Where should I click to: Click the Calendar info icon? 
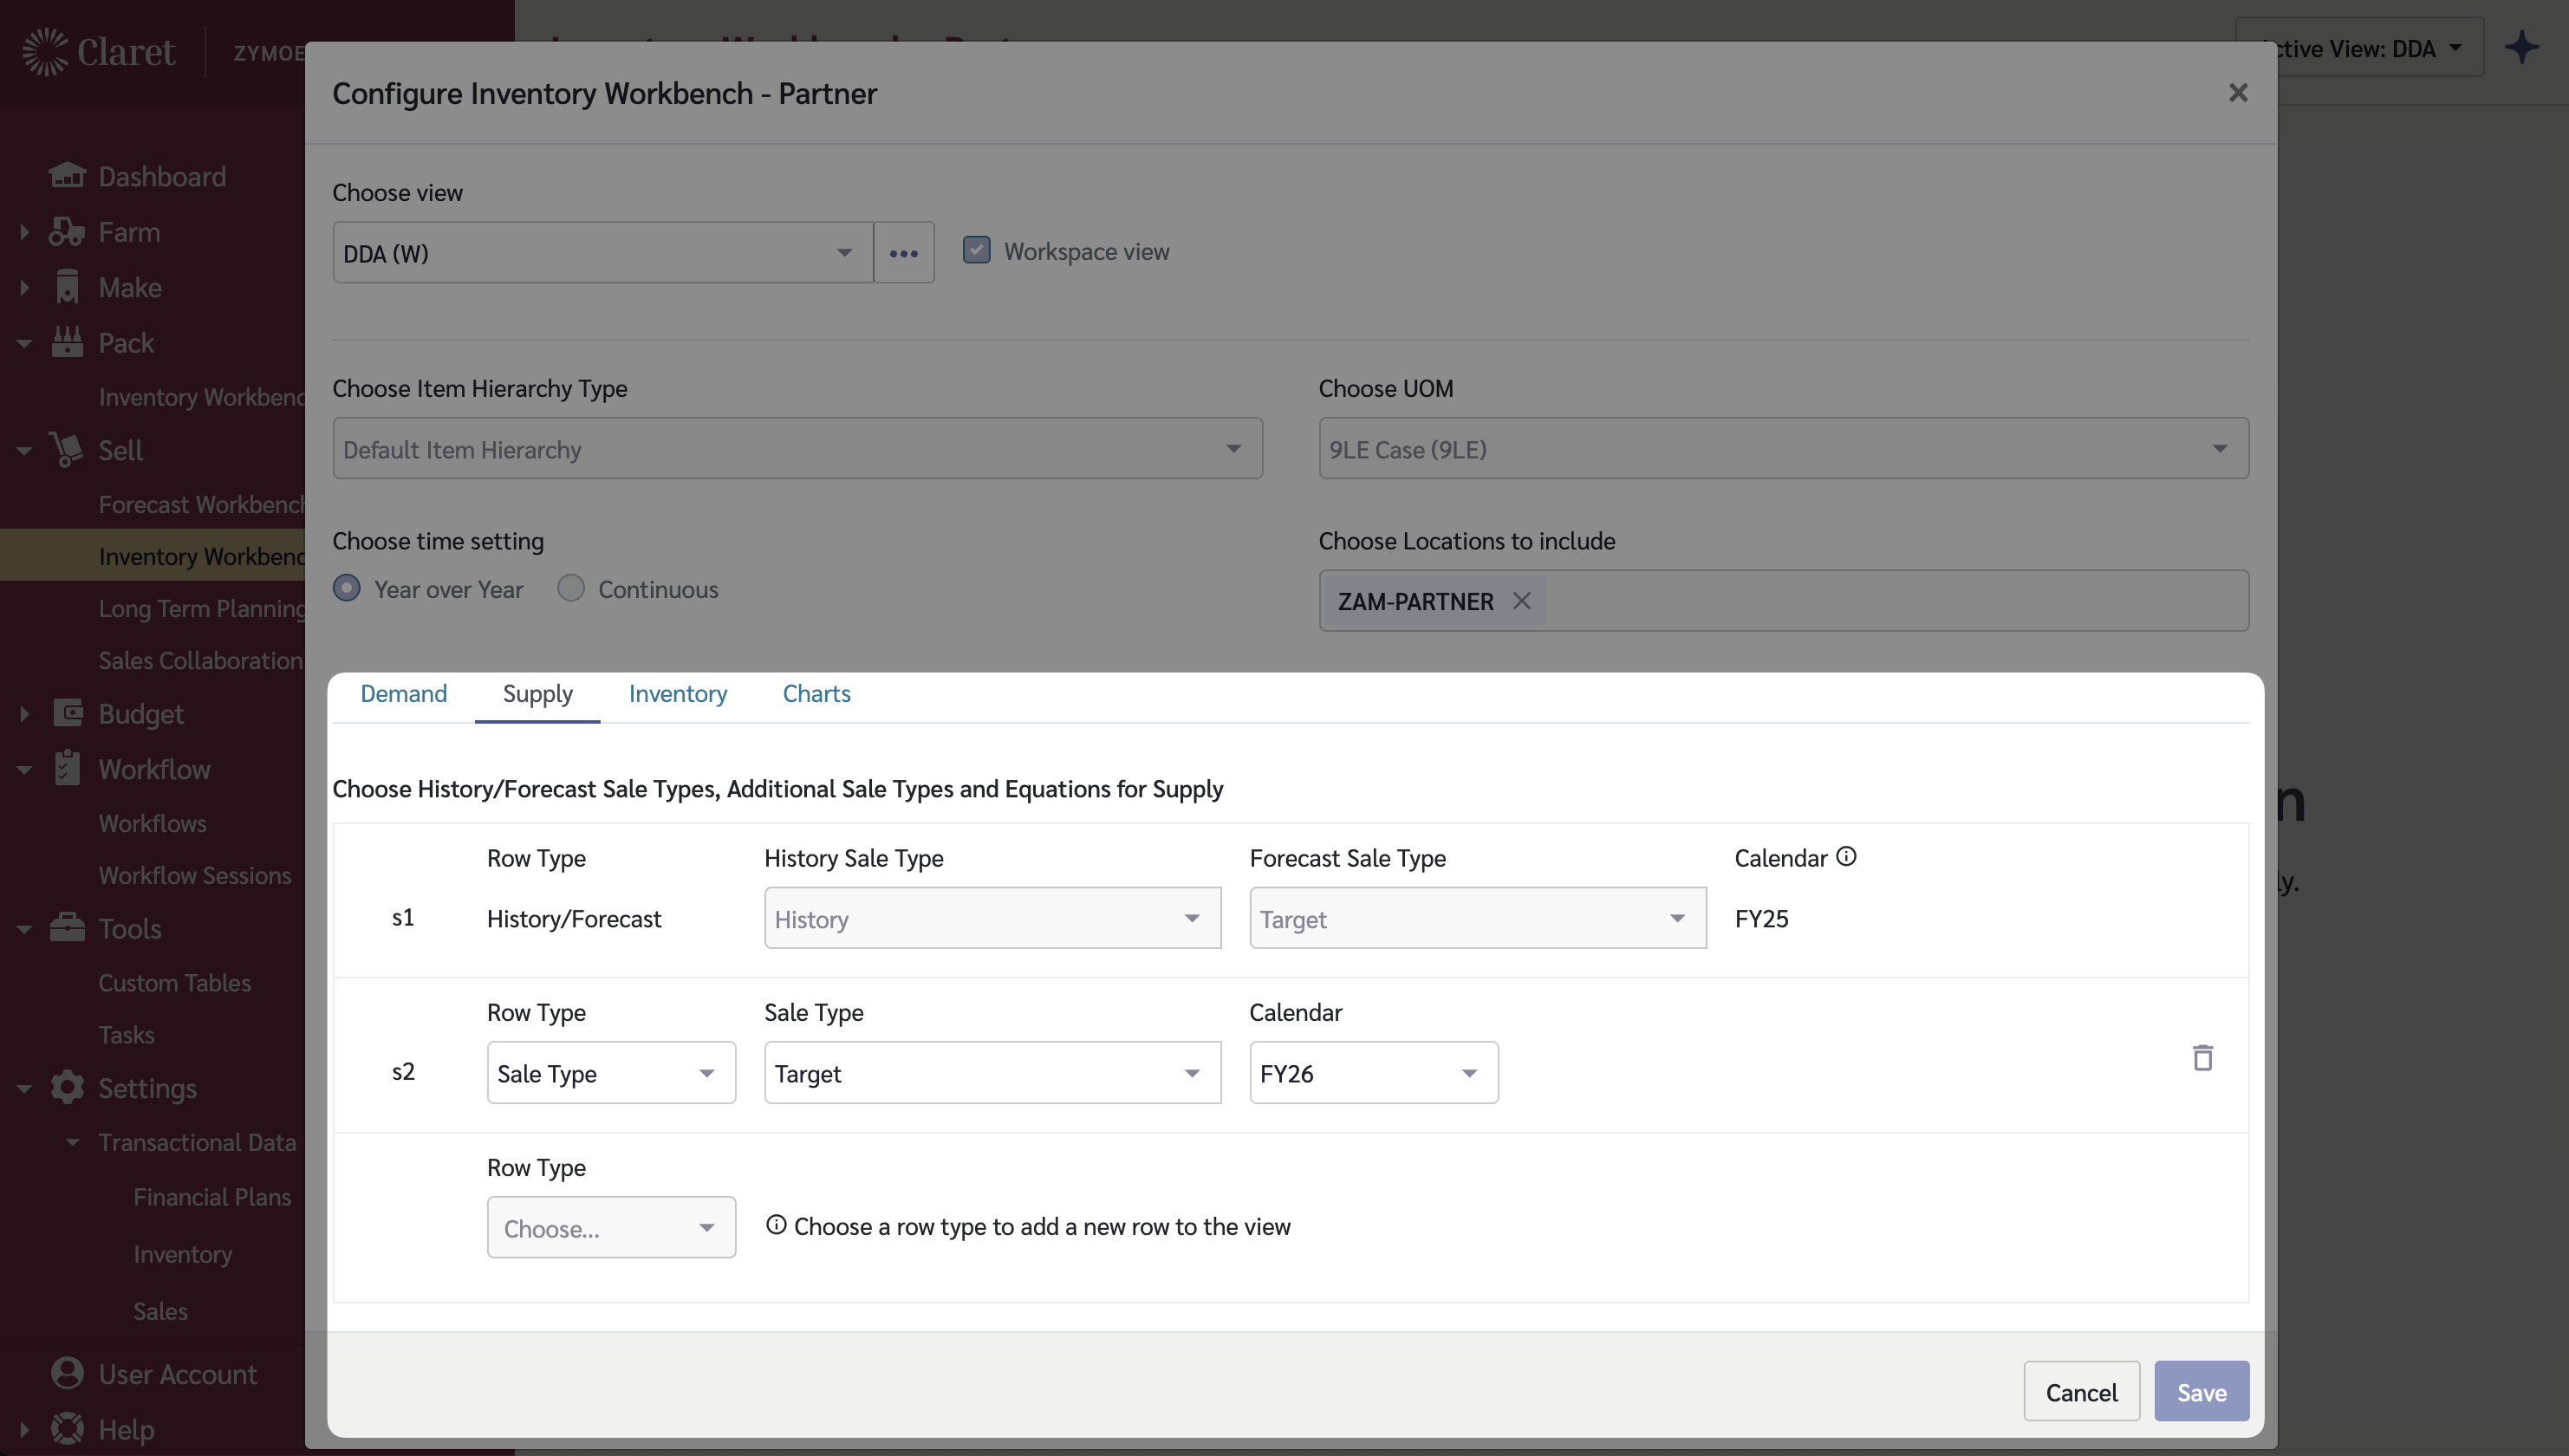[1846, 857]
